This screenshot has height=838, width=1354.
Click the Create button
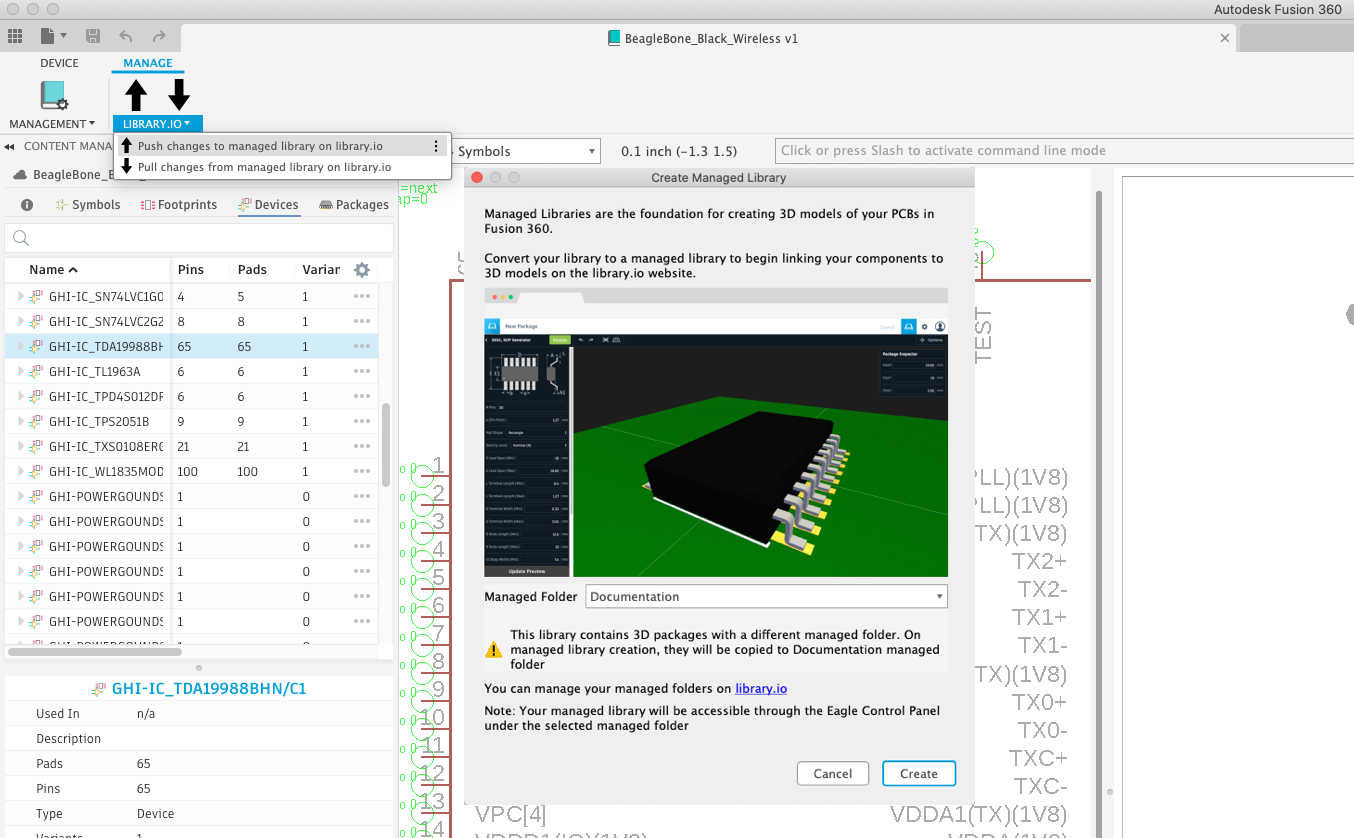pos(919,774)
